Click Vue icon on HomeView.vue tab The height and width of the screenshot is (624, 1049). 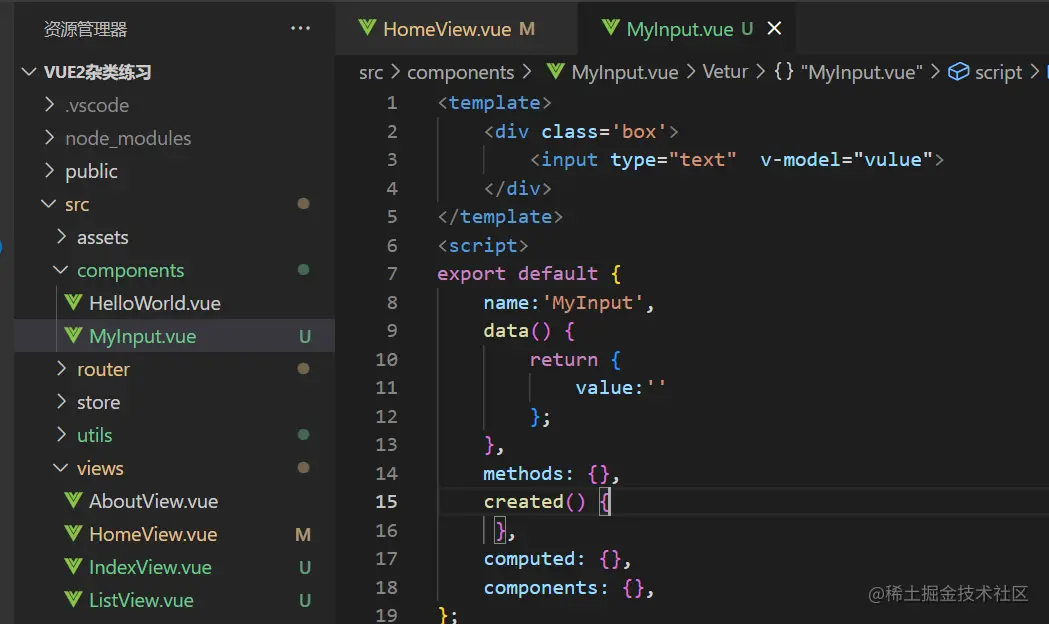[367, 28]
